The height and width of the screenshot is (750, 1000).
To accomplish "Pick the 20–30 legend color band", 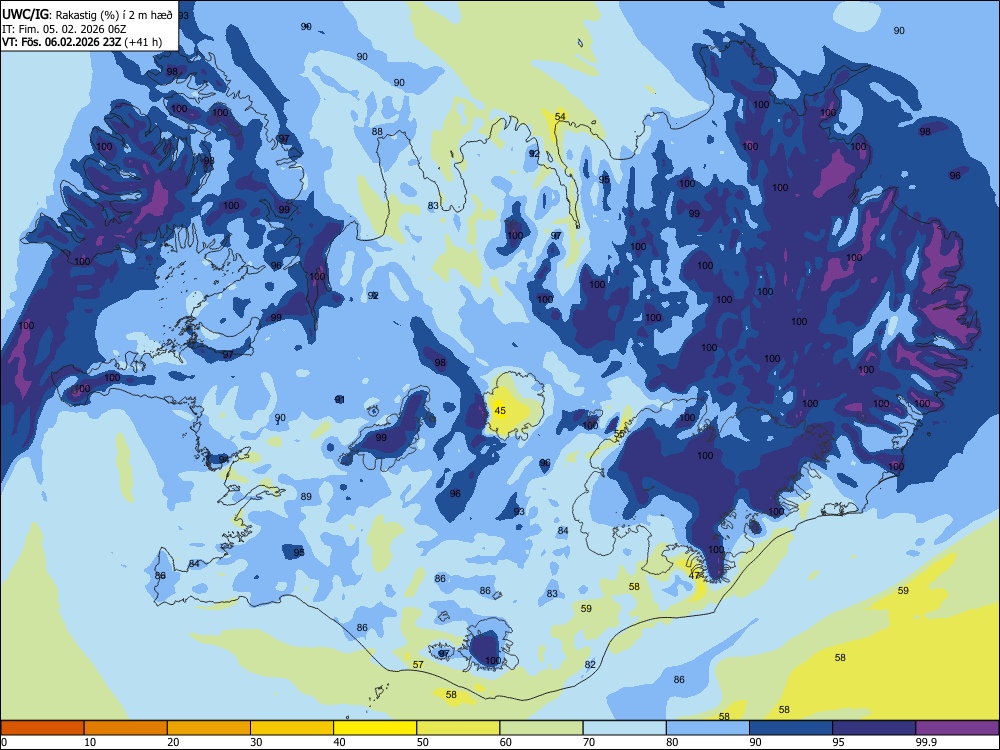I will (209, 728).
